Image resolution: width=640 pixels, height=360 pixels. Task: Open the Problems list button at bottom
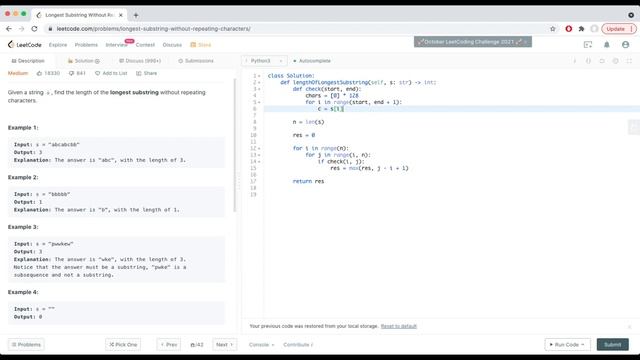click(26, 344)
